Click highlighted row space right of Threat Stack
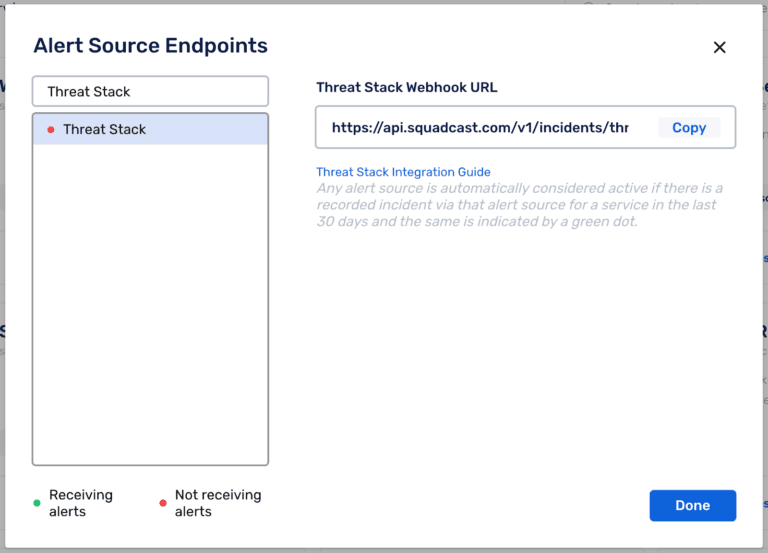The height and width of the screenshot is (553, 768). click(210, 129)
